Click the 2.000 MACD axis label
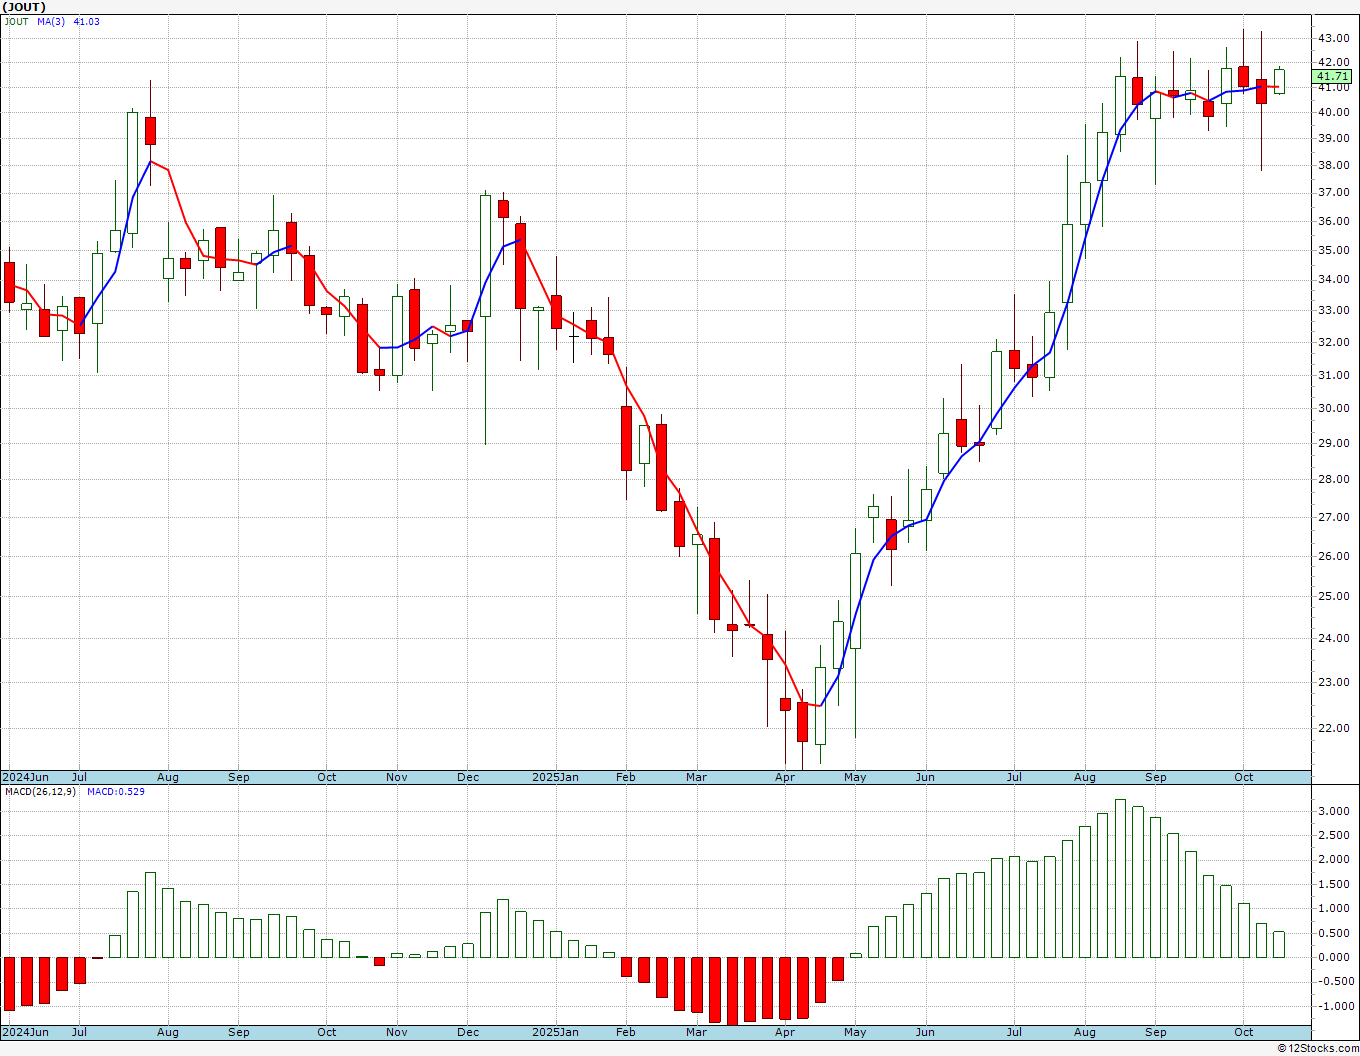Viewport: 1360px width, 1056px height. 1333,860
